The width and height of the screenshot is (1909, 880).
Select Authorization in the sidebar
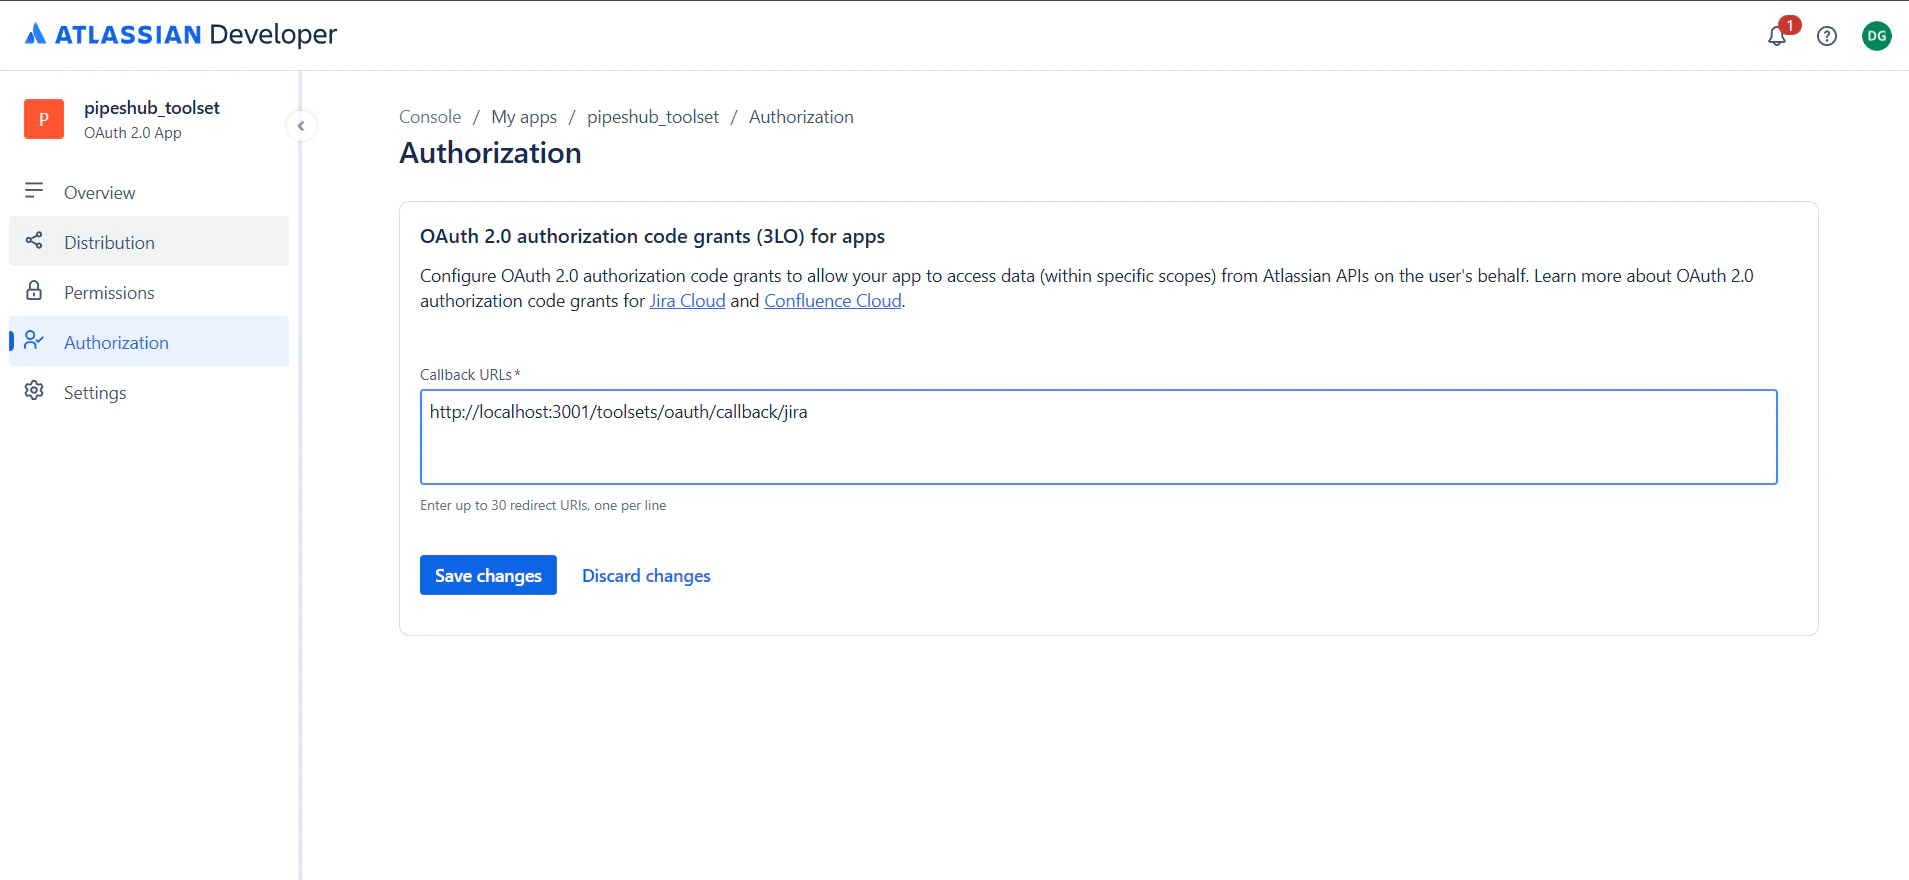[149, 342]
